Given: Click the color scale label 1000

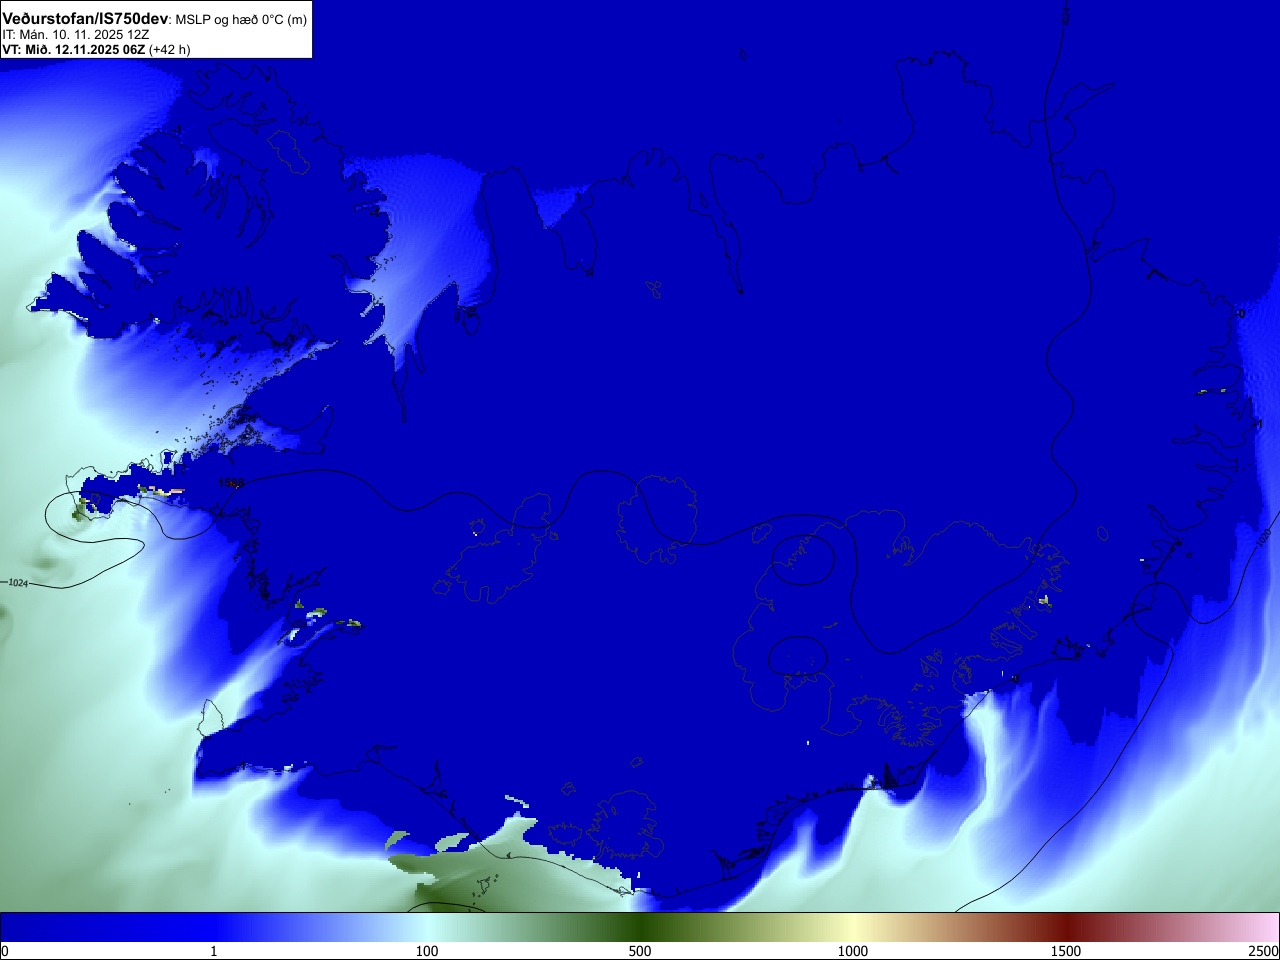Looking at the screenshot, I should point(853,951).
